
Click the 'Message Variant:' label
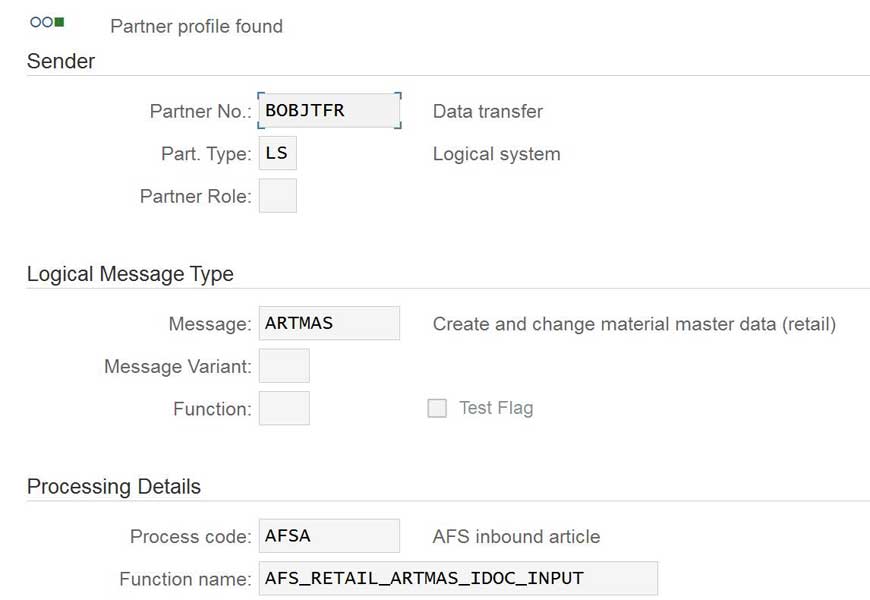pos(178,366)
